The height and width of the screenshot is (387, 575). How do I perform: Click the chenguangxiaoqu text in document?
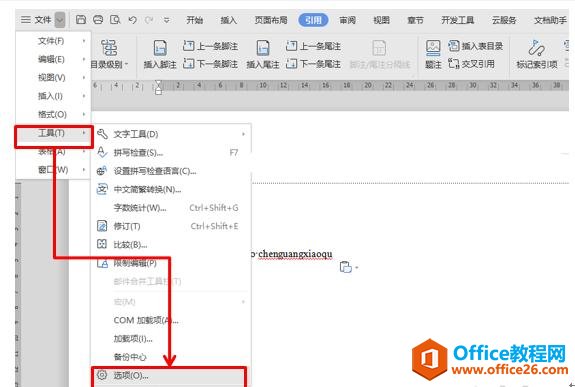[296, 254]
